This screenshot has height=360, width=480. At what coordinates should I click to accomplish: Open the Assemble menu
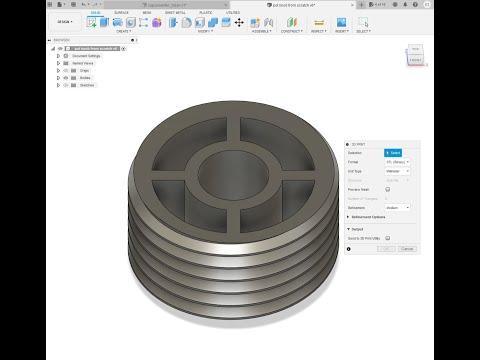(262, 31)
